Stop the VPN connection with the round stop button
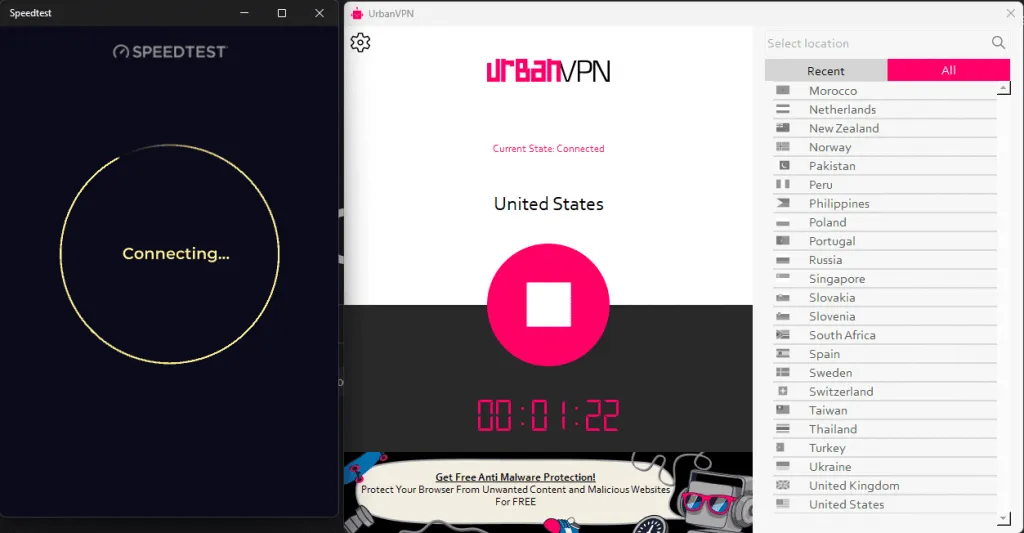This screenshot has height=533, width=1024. coord(549,304)
